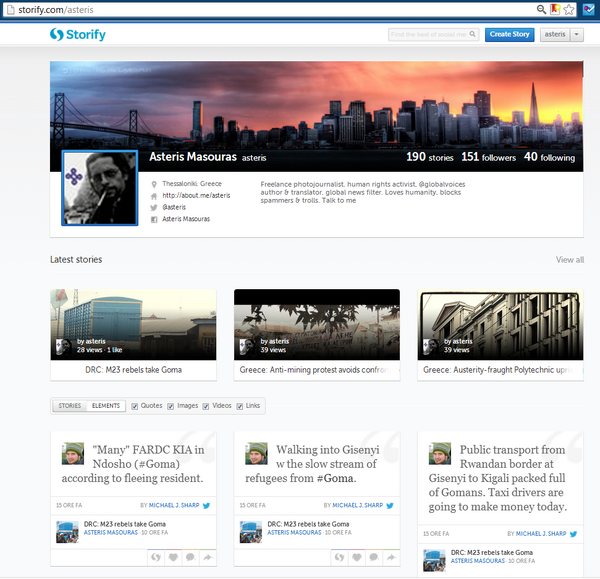Open the @asteris Twitter link
The width and height of the screenshot is (600, 579).
pyautogui.click(x=174, y=207)
